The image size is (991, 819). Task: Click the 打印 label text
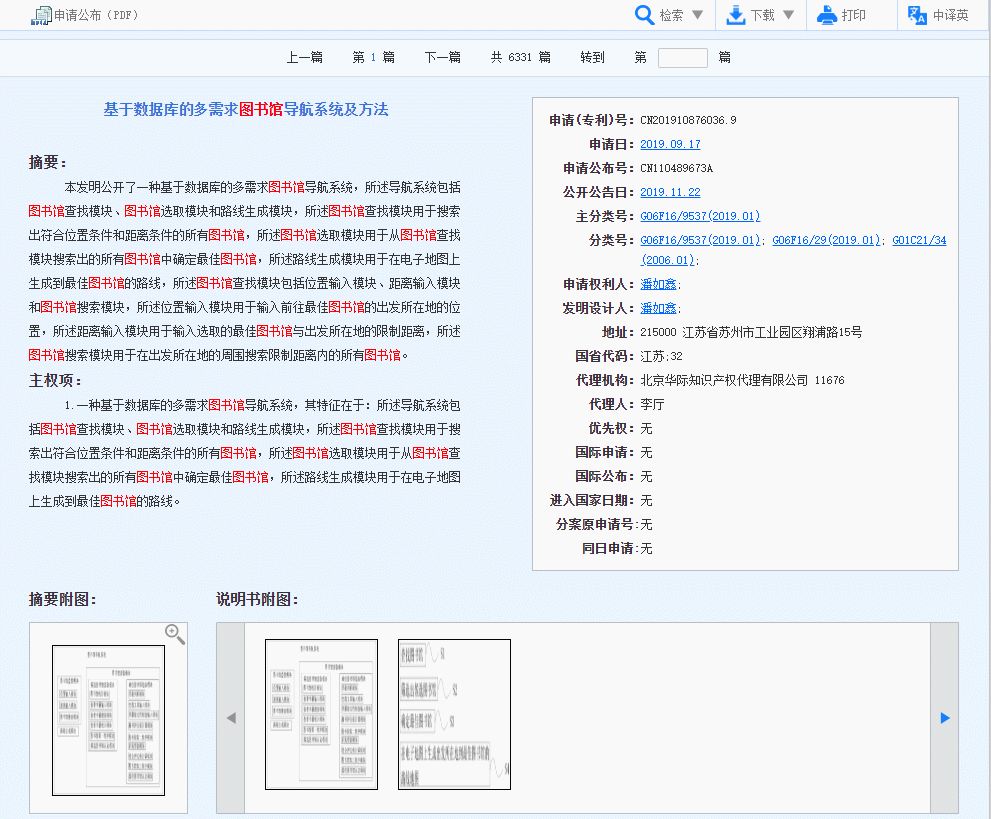853,15
